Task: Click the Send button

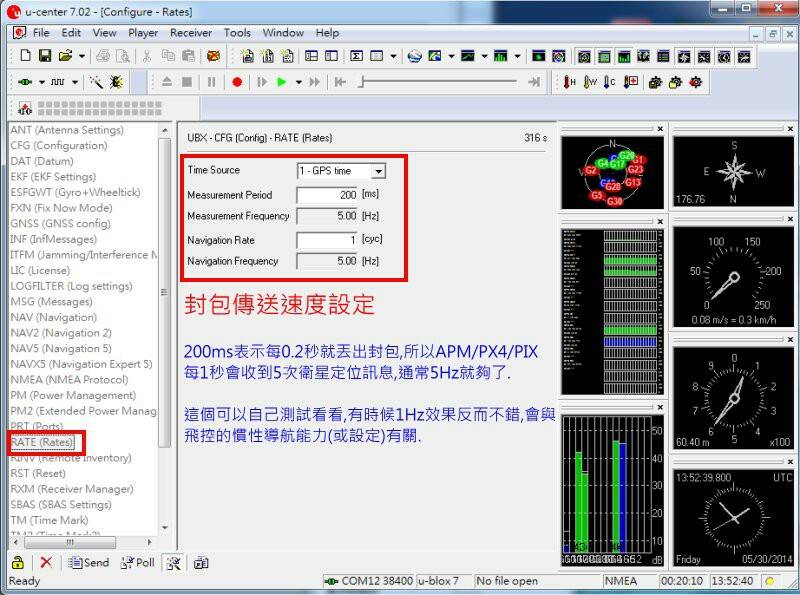Action: tap(89, 563)
